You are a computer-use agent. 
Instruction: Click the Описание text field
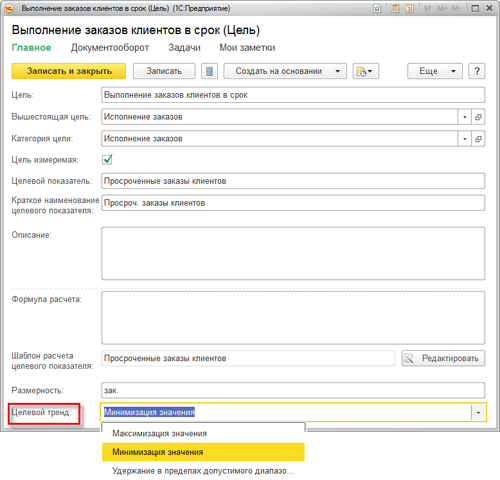click(x=293, y=253)
